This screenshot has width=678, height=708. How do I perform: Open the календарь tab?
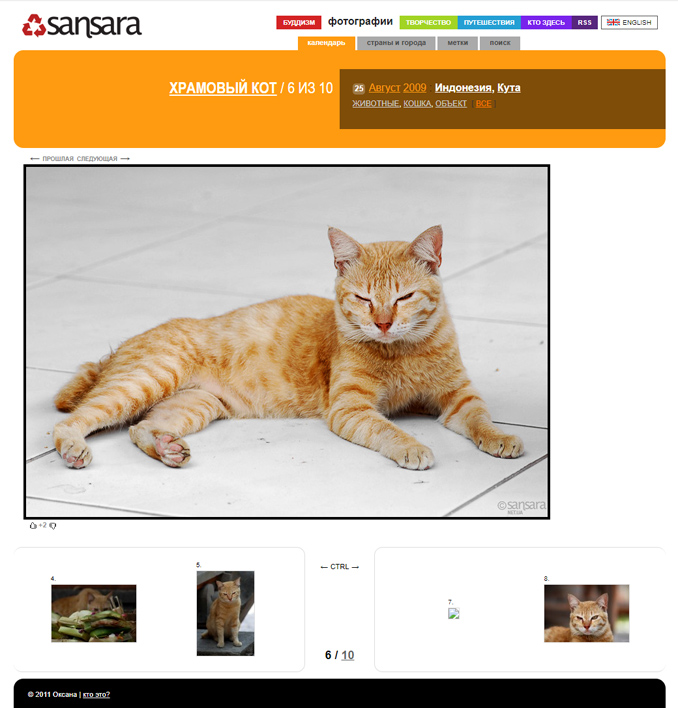tap(326, 43)
